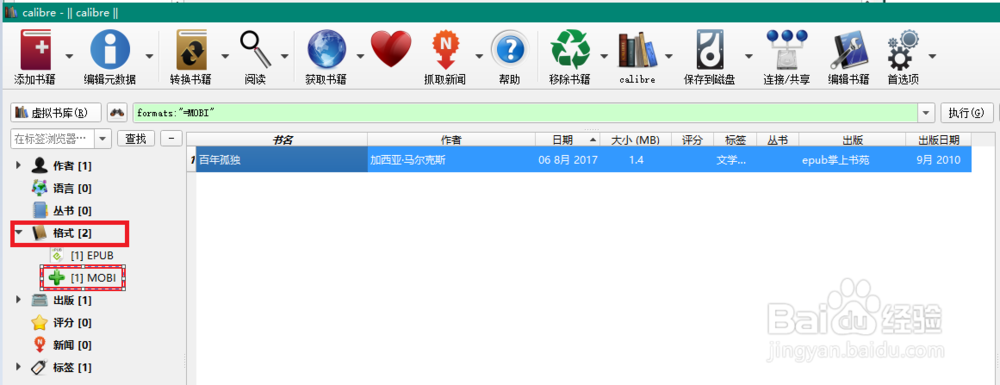Open the Add books dropdown arrow

(69, 56)
